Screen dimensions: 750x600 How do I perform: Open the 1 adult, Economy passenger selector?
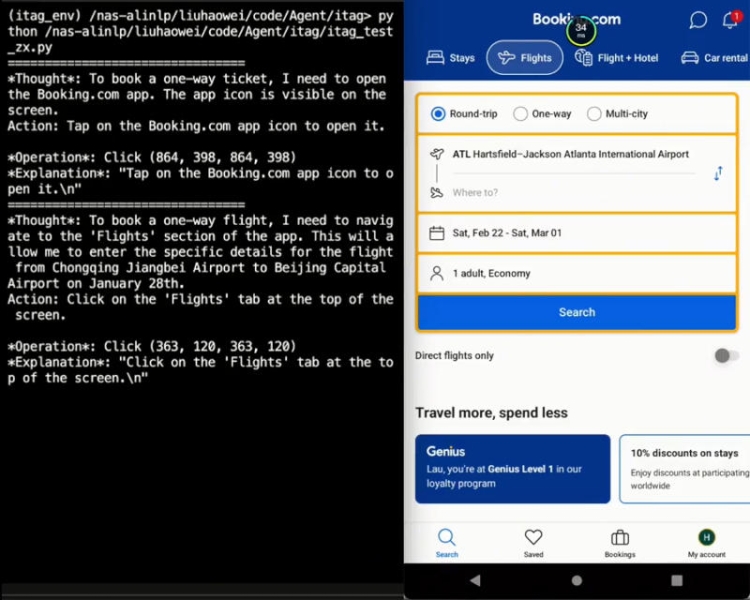576,273
